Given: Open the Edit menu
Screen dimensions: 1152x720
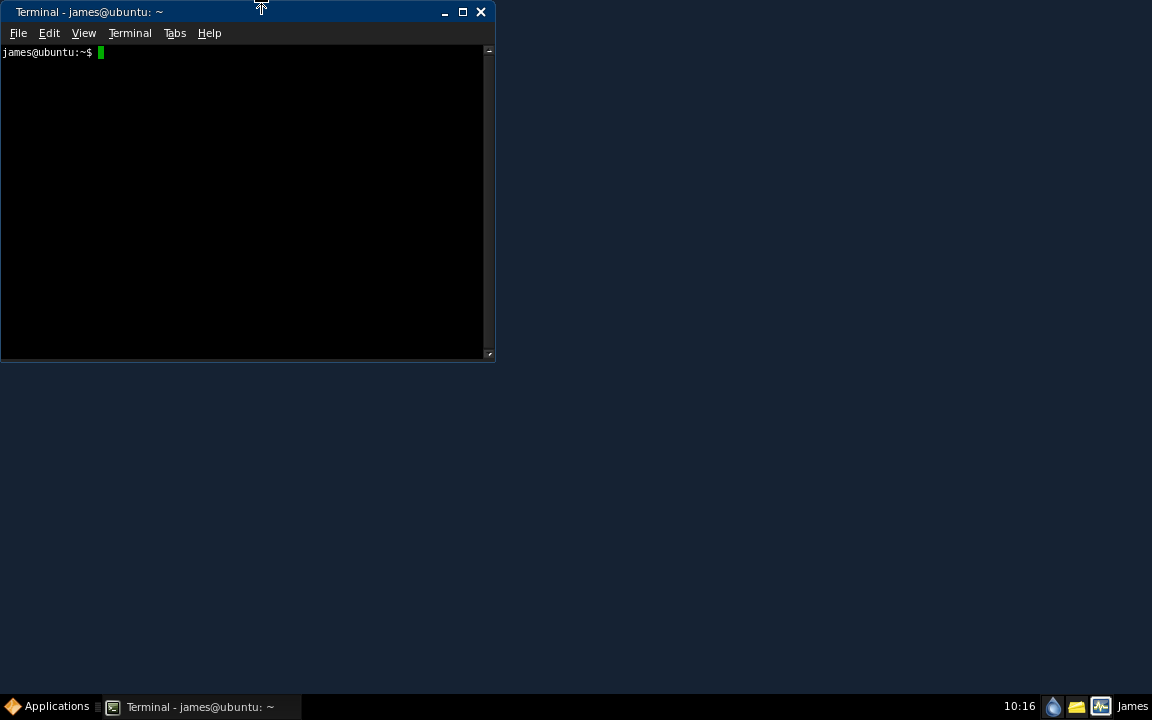Looking at the screenshot, I should 48,33.
